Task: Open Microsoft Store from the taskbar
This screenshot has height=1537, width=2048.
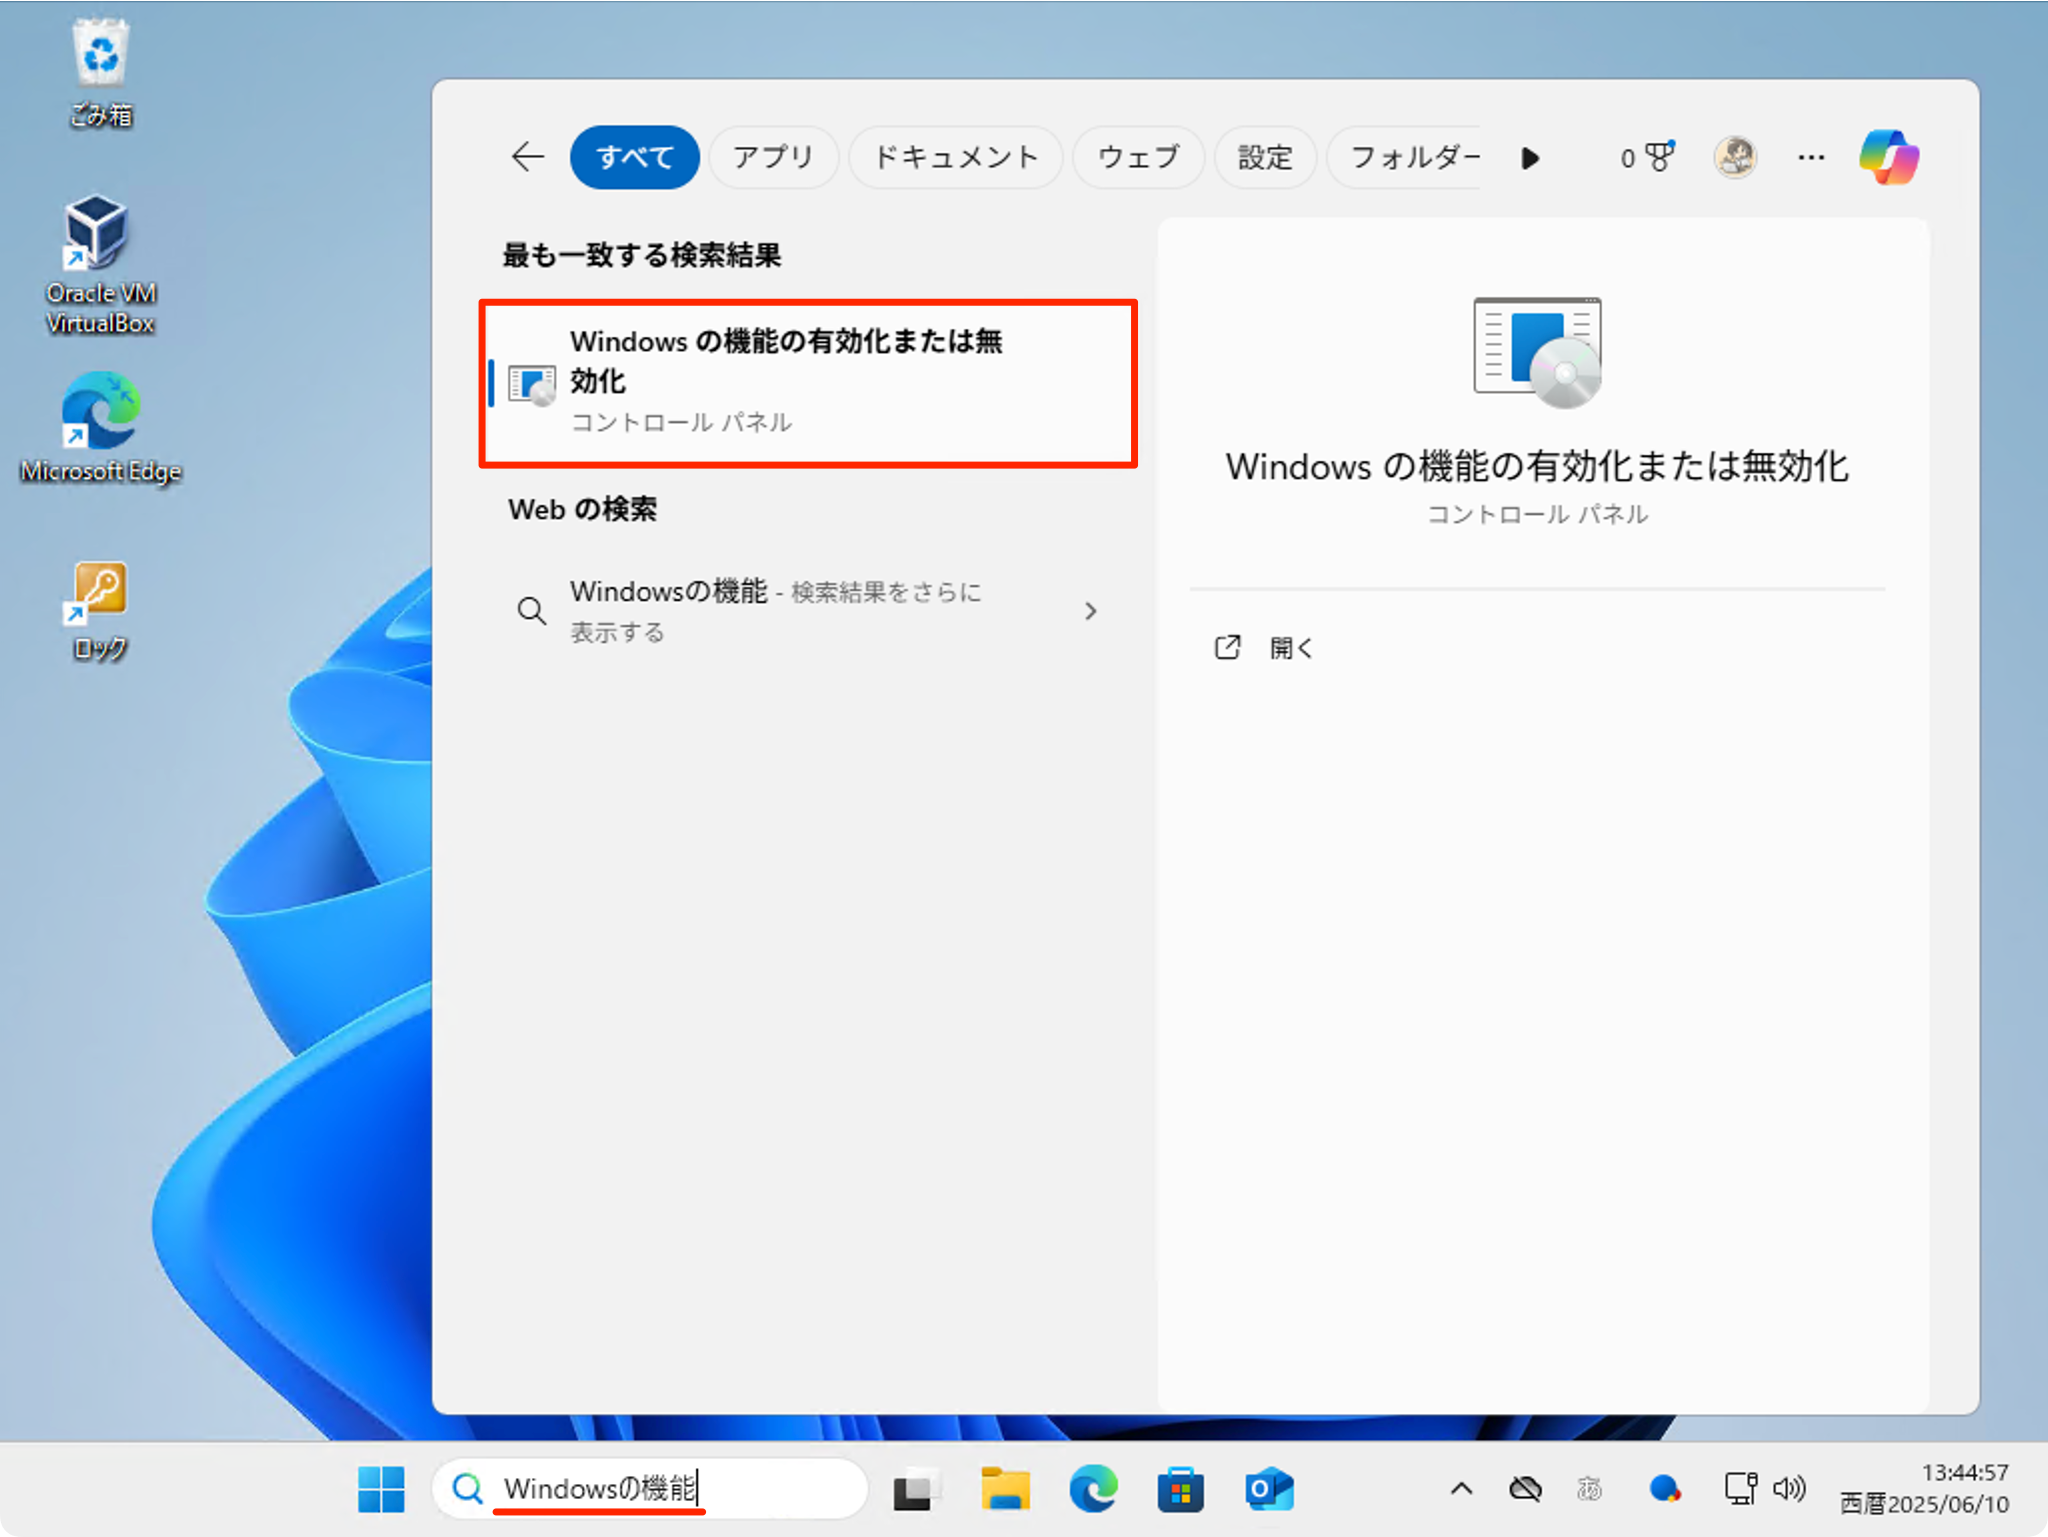Action: 1179,1488
